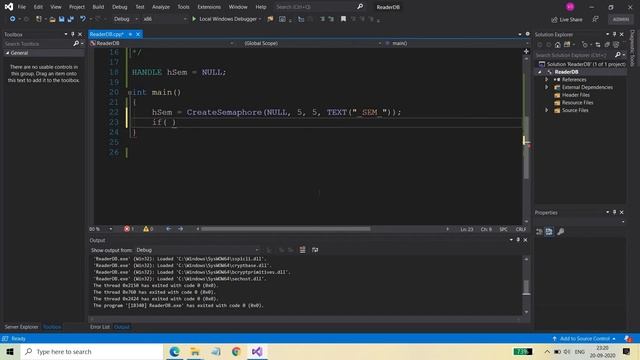Click Add to Source Control
Viewport: 640px width, 360px height.
(x=584, y=339)
